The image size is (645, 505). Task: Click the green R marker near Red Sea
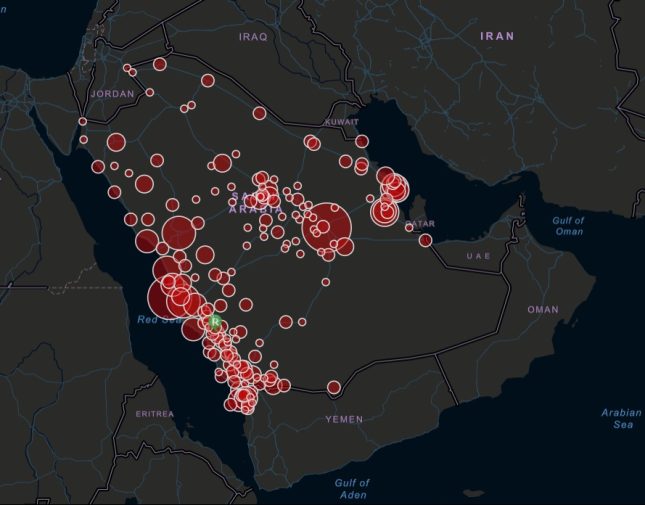point(214,322)
